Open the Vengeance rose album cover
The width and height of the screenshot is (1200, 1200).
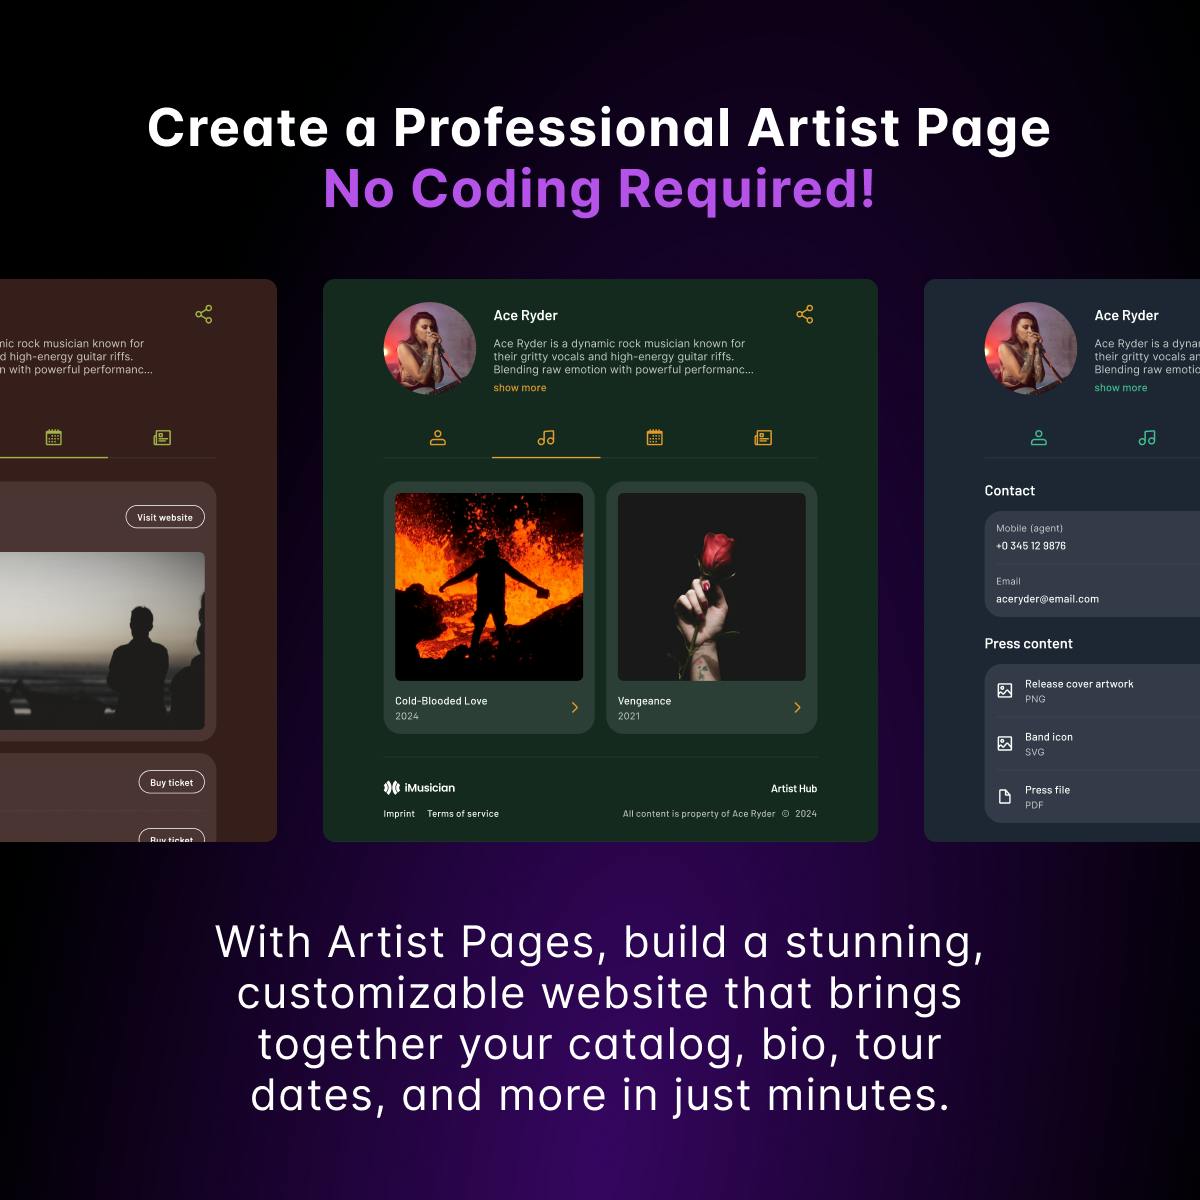pos(712,587)
